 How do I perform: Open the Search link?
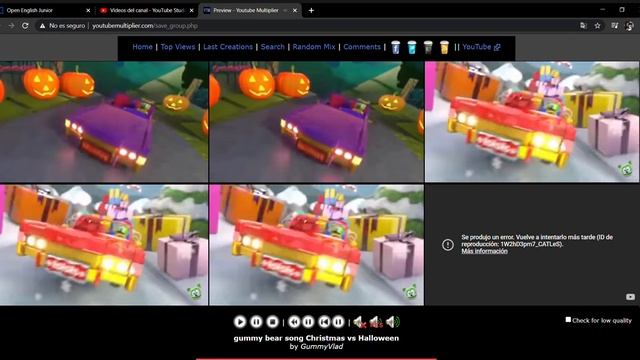(273, 47)
